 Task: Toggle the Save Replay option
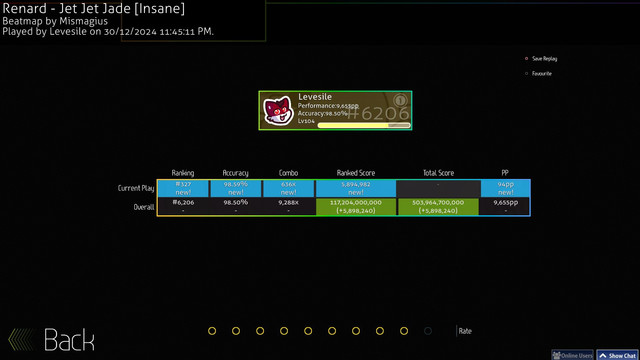[x=541, y=59]
